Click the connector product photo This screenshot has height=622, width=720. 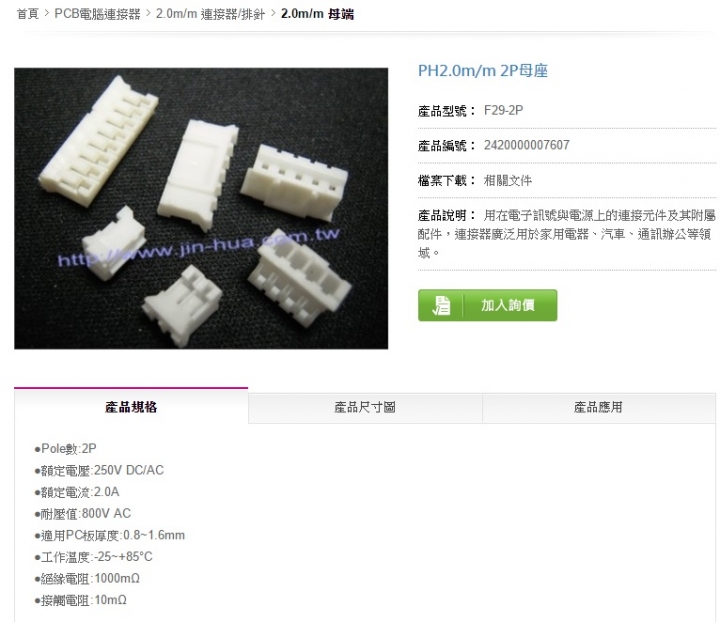coord(201,208)
